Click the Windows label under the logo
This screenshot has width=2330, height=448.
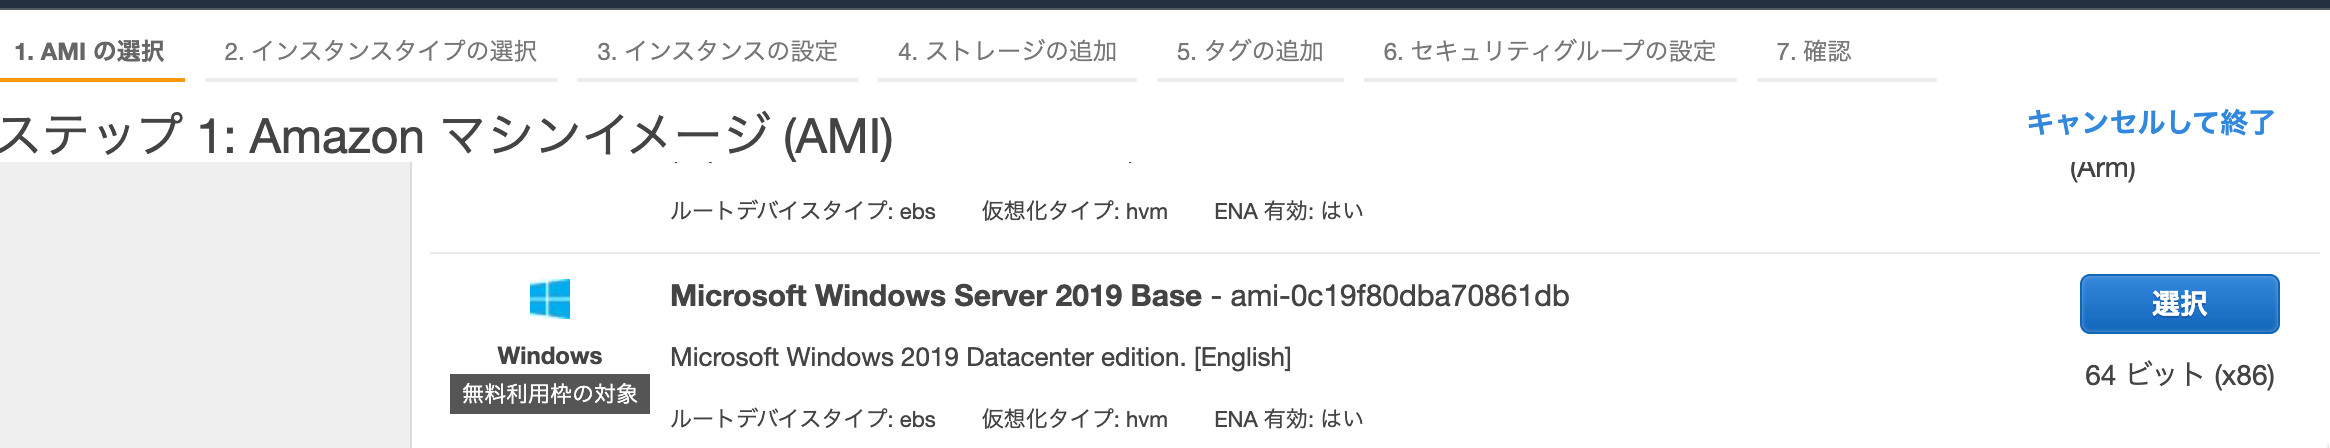click(550, 356)
